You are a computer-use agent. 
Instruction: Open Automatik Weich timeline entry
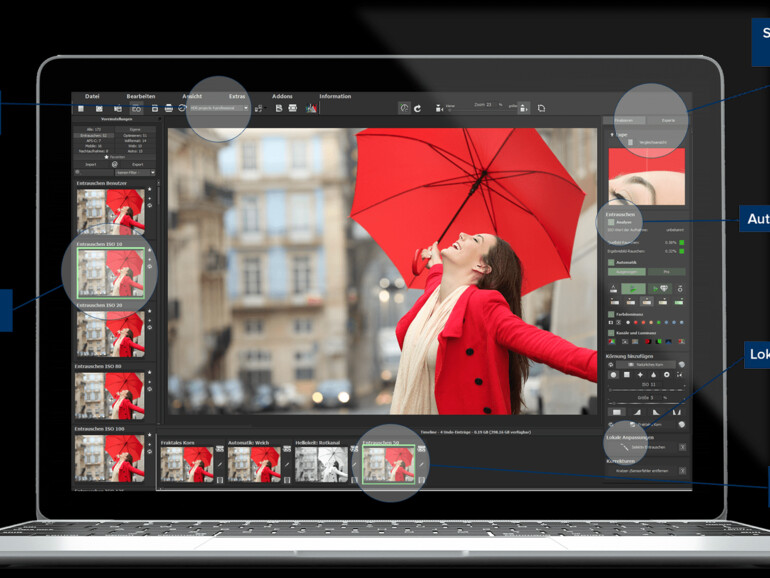(254, 465)
